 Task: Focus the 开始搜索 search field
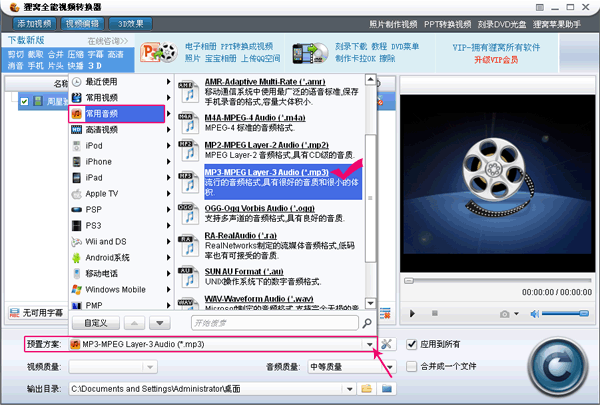click(x=275, y=323)
